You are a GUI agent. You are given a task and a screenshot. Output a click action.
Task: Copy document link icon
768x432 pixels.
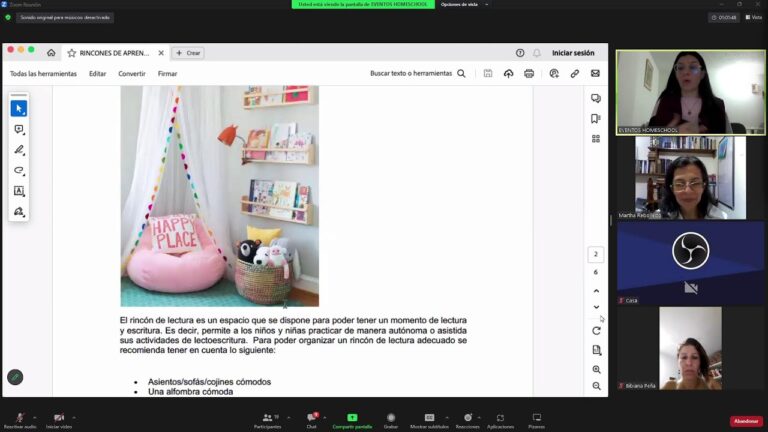pos(575,73)
